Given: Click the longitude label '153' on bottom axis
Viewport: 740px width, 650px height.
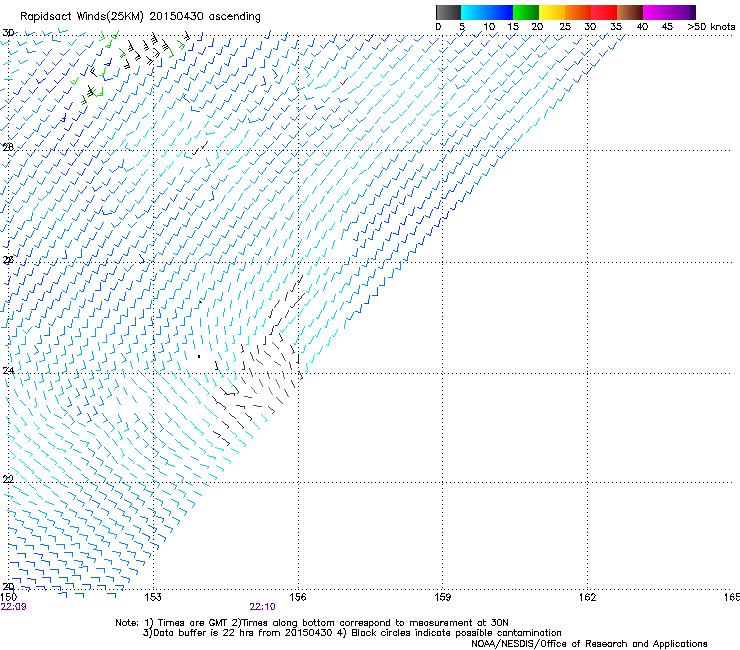Looking at the screenshot, I should (153, 597).
